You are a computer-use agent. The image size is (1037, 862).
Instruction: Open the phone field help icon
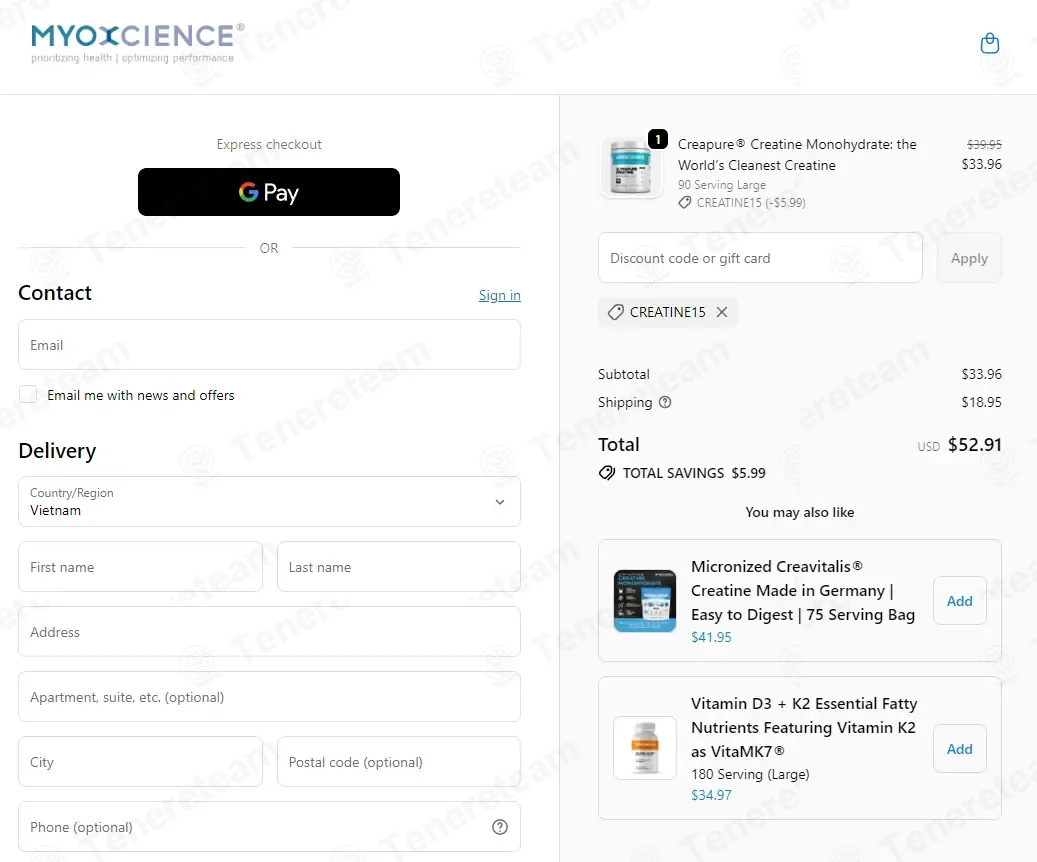tap(500, 827)
